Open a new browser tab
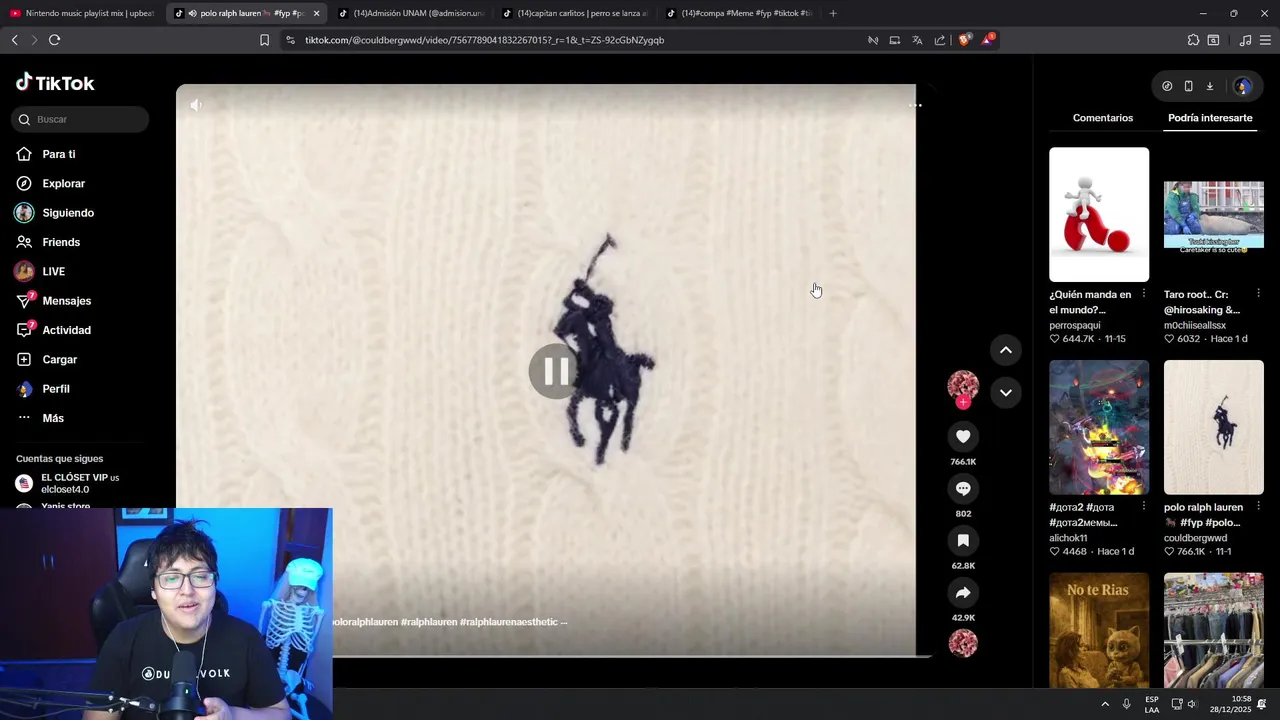The image size is (1280, 720). point(833,13)
